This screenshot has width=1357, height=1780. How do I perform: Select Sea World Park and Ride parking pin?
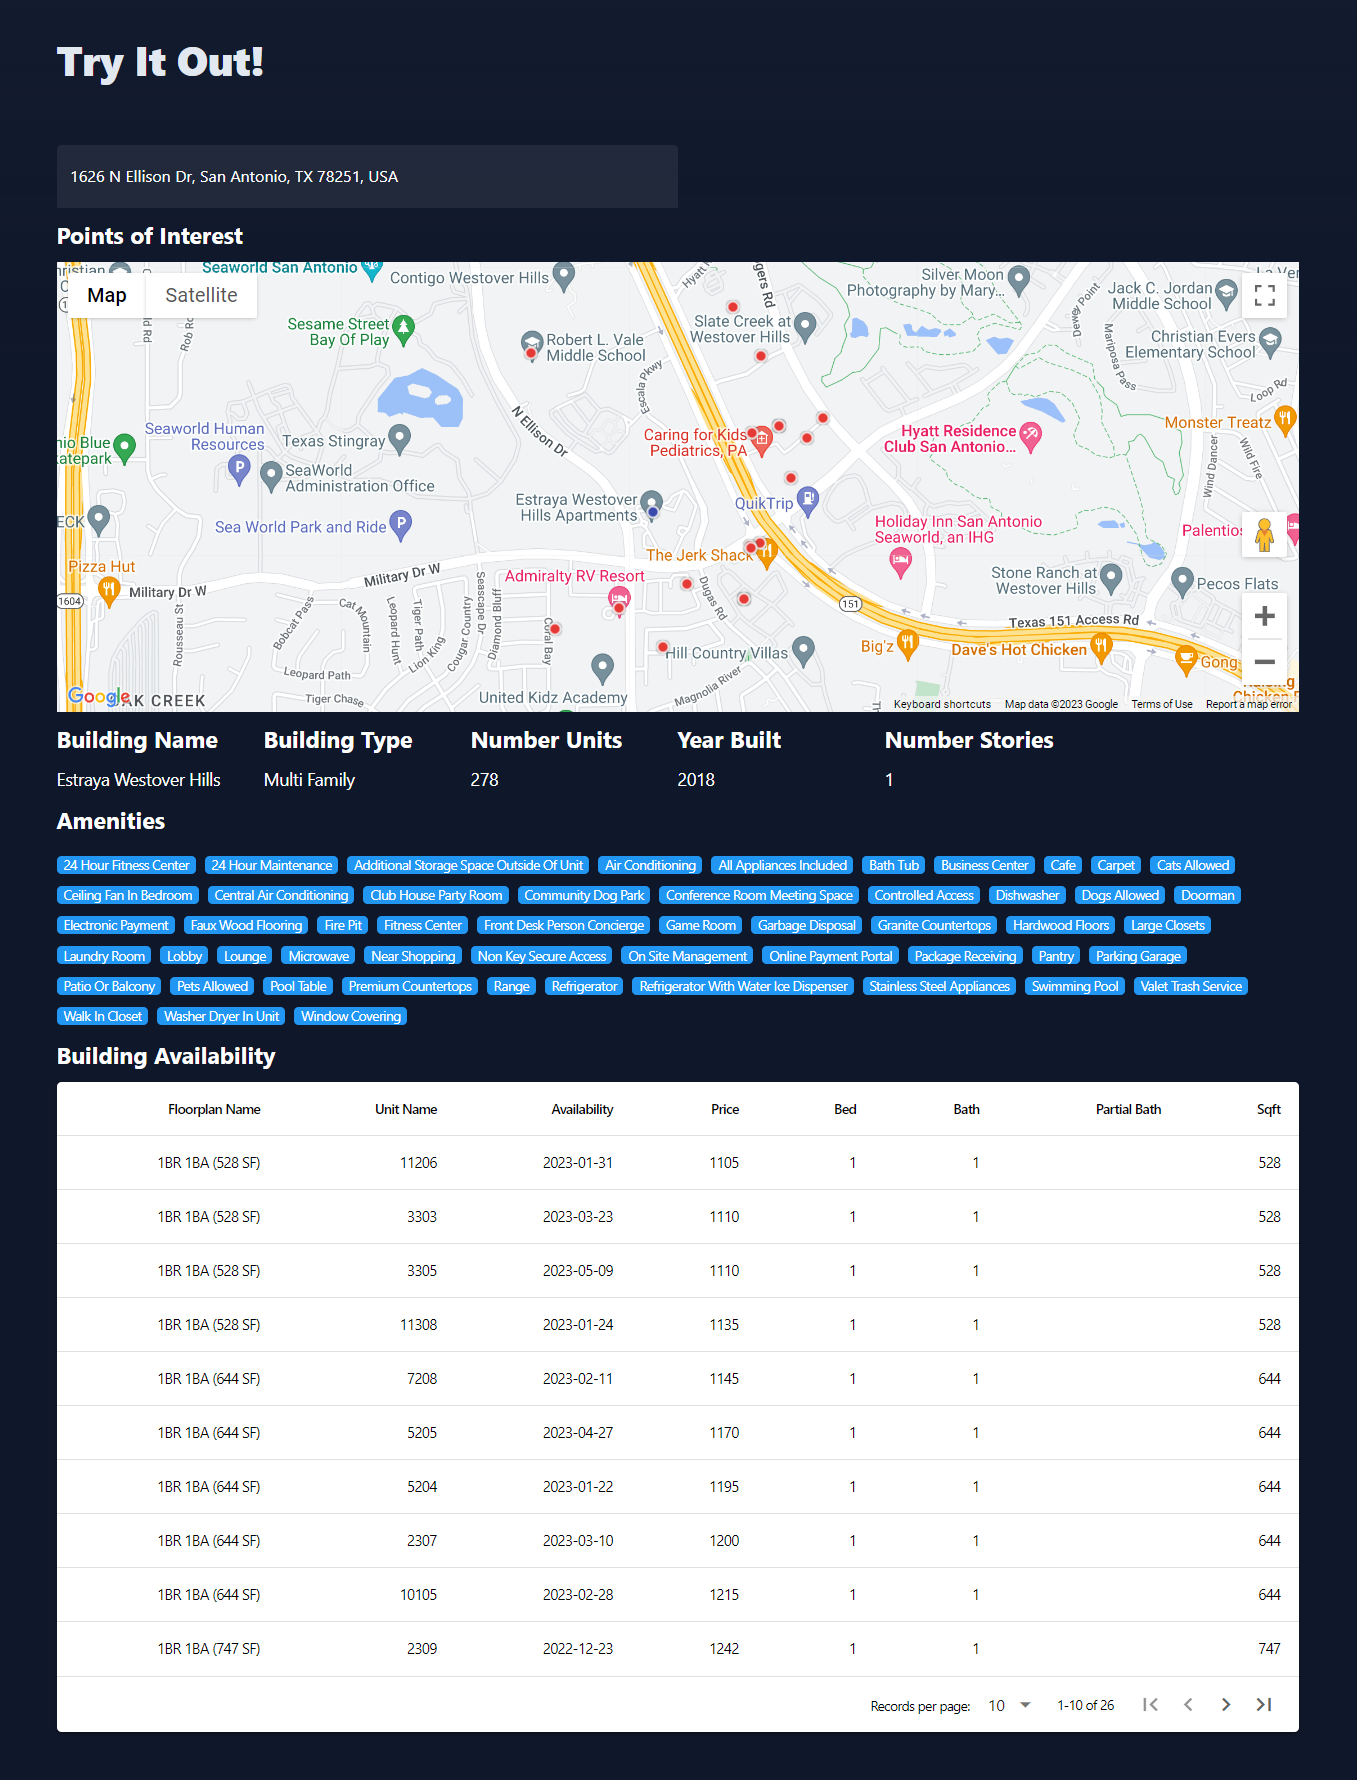400,524
